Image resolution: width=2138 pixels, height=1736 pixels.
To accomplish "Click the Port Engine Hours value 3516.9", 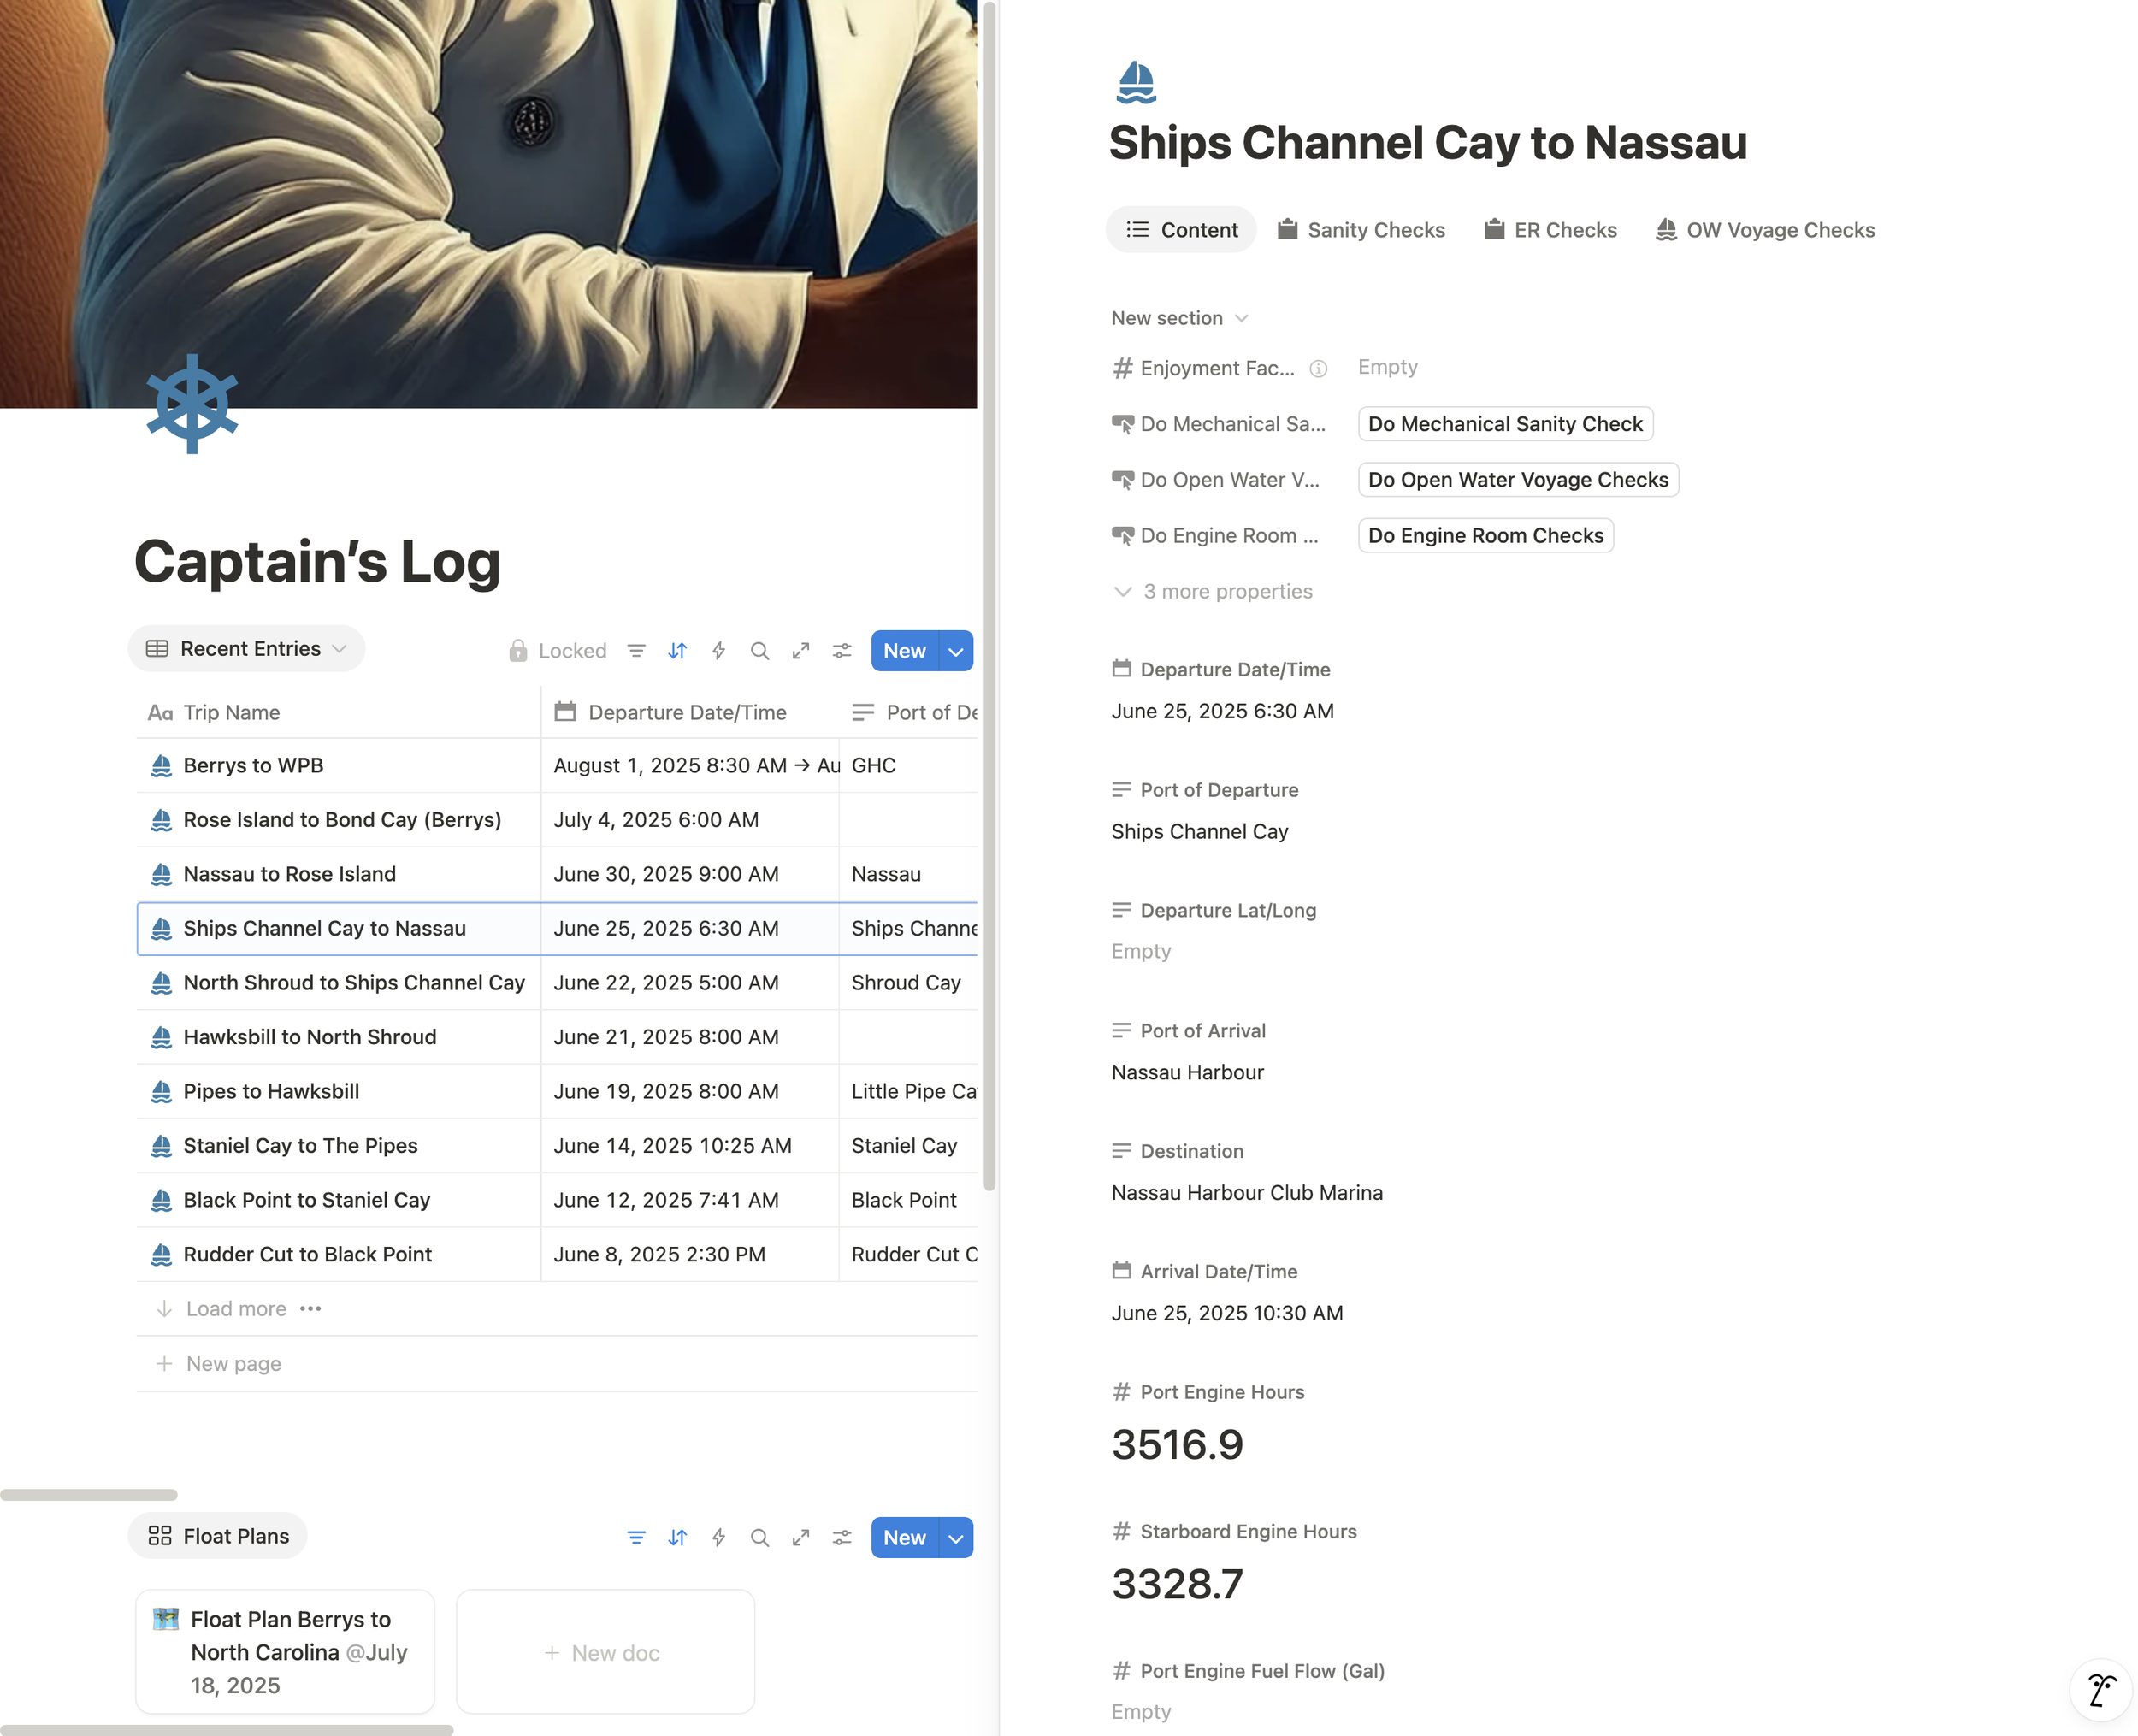I will pyautogui.click(x=1177, y=1444).
